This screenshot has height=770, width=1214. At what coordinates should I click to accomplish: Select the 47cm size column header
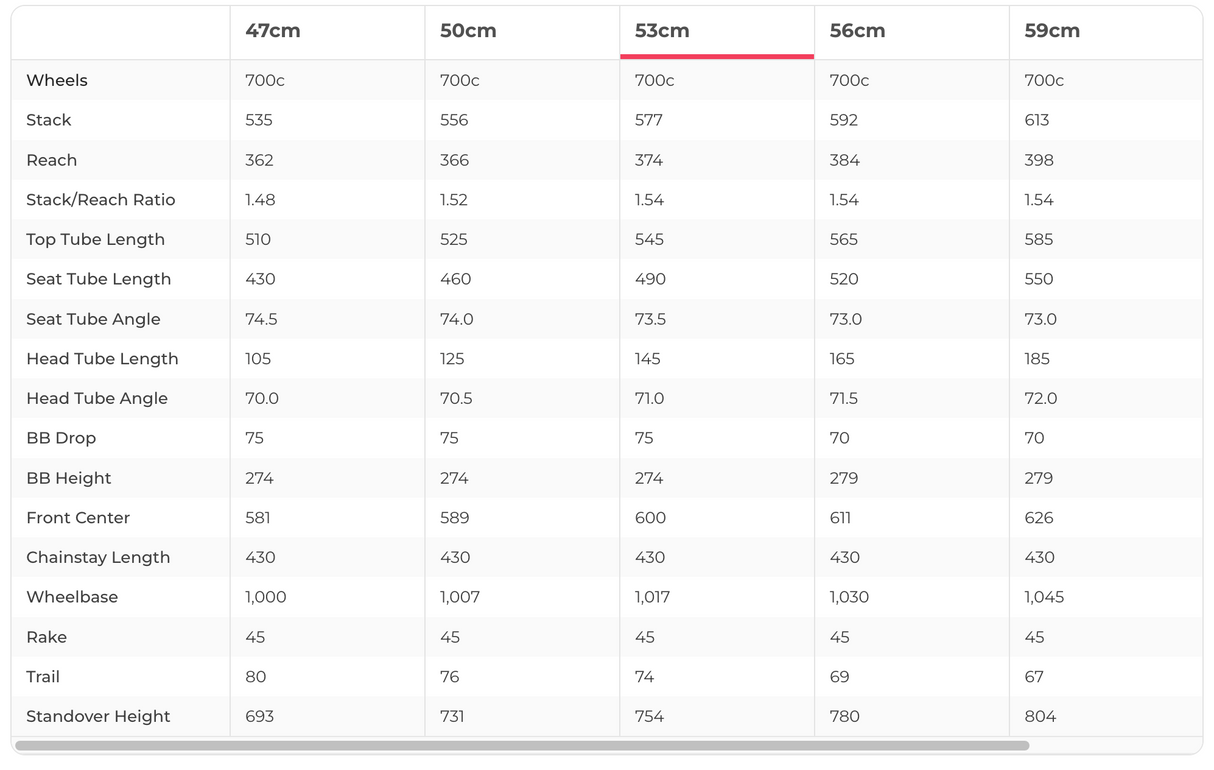[x=273, y=31]
